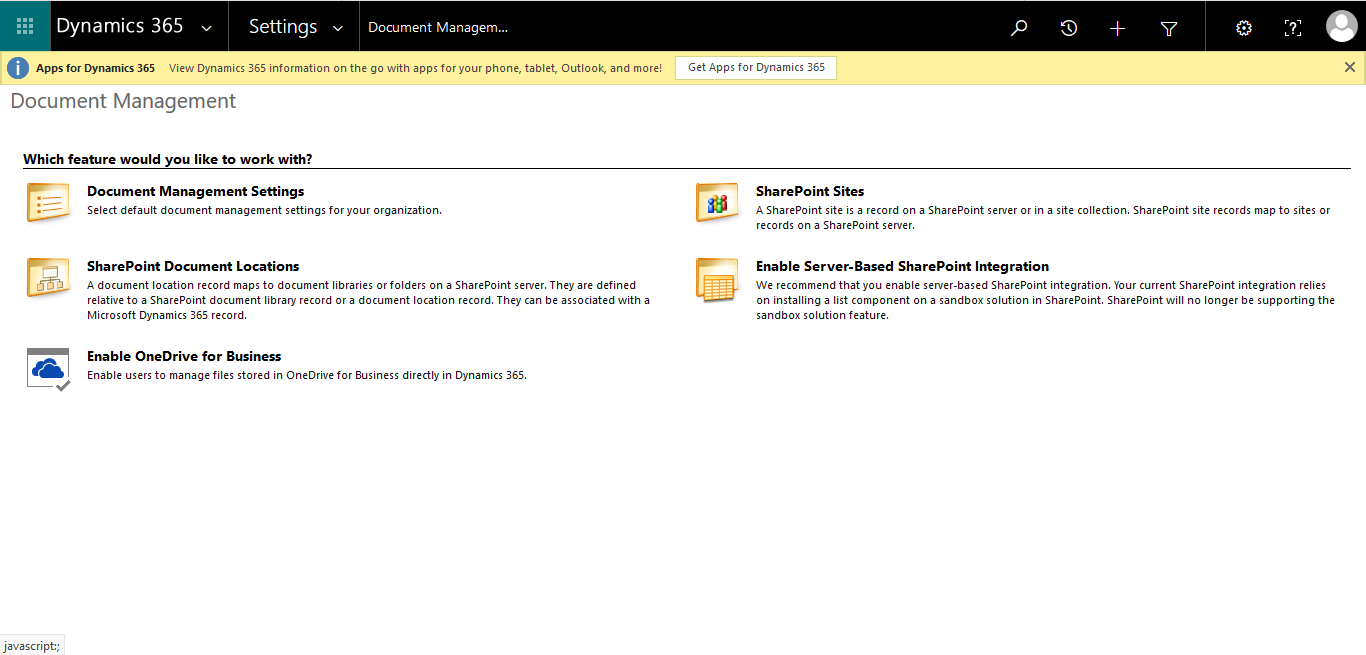The width and height of the screenshot is (1366, 655).
Task: Open Enable OneDrive for Business link
Action: [x=184, y=356]
